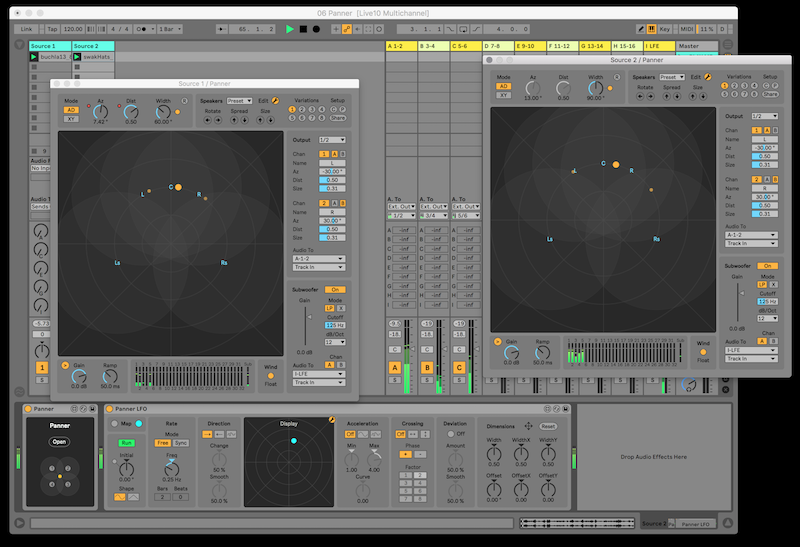This screenshot has width=800, height=547.
Task: Toggle Deviation Off in Panner LFO
Action: pyautogui.click(x=451, y=434)
